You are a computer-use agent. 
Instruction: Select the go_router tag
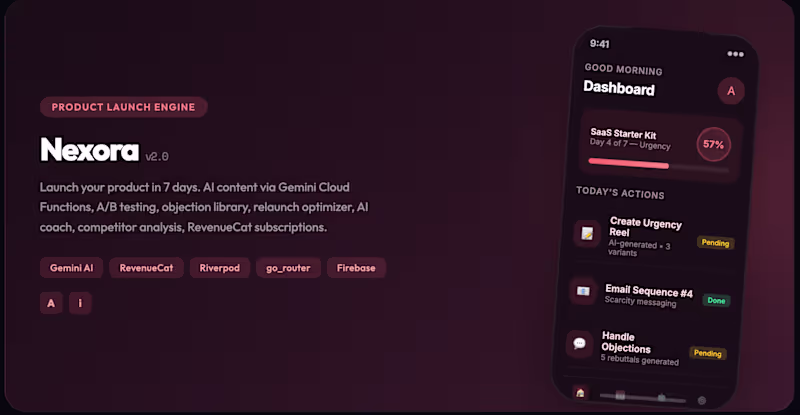288,268
